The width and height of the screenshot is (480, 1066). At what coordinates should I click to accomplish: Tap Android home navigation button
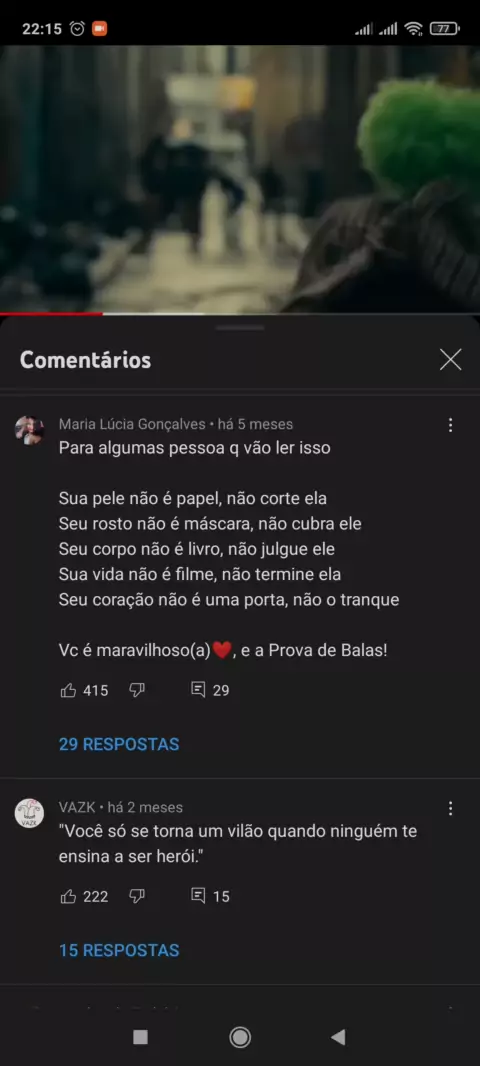point(240,1037)
